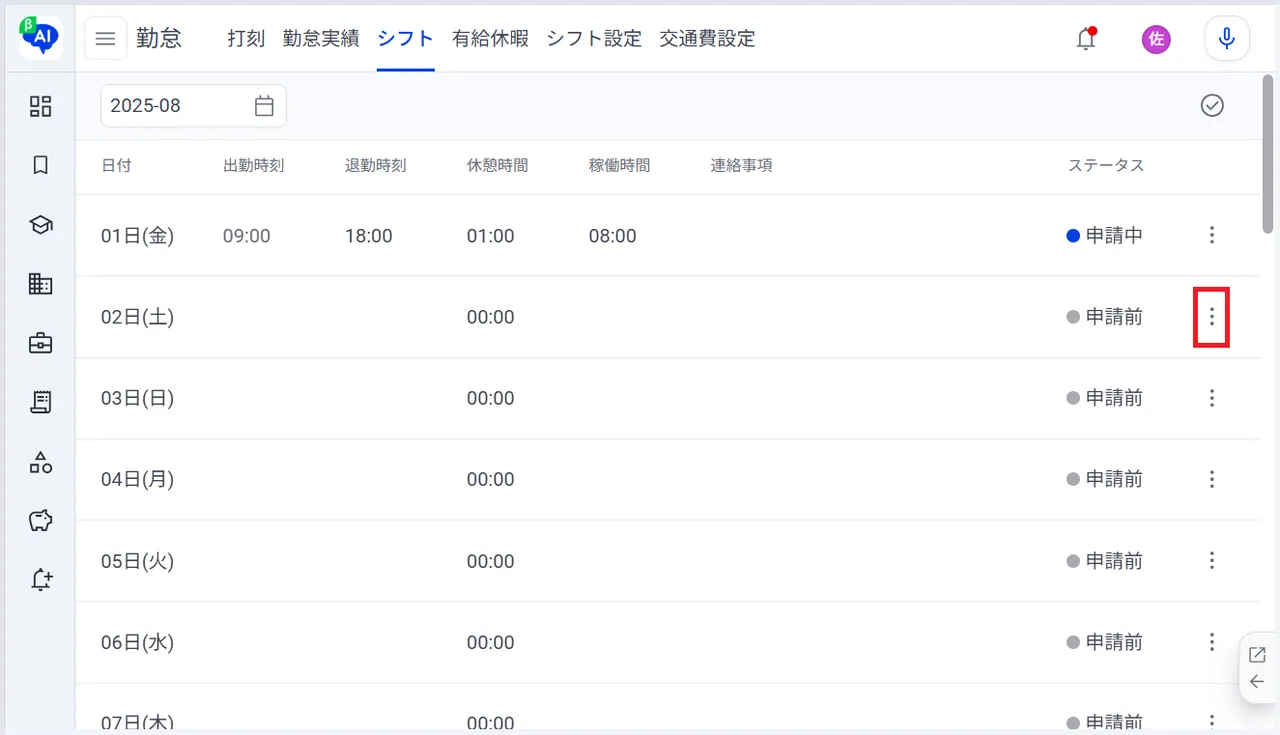Click the notification bell icon
The width and height of the screenshot is (1280, 735).
pos(1086,39)
